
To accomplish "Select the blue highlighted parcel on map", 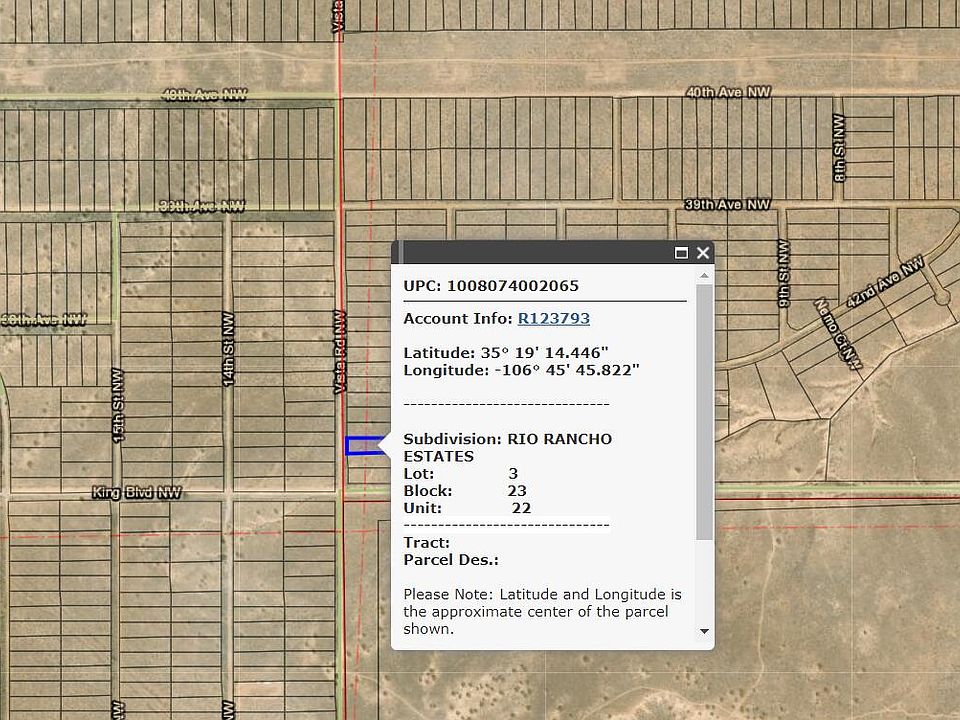I will [363, 446].
